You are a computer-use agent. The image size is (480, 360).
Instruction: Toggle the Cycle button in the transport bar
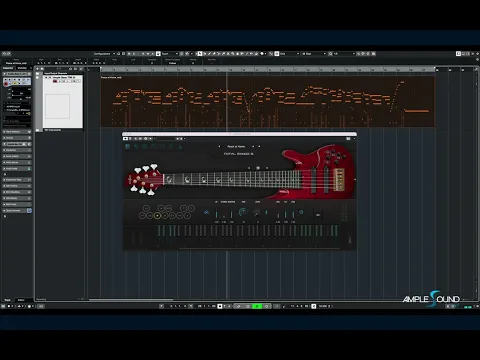point(238,306)
